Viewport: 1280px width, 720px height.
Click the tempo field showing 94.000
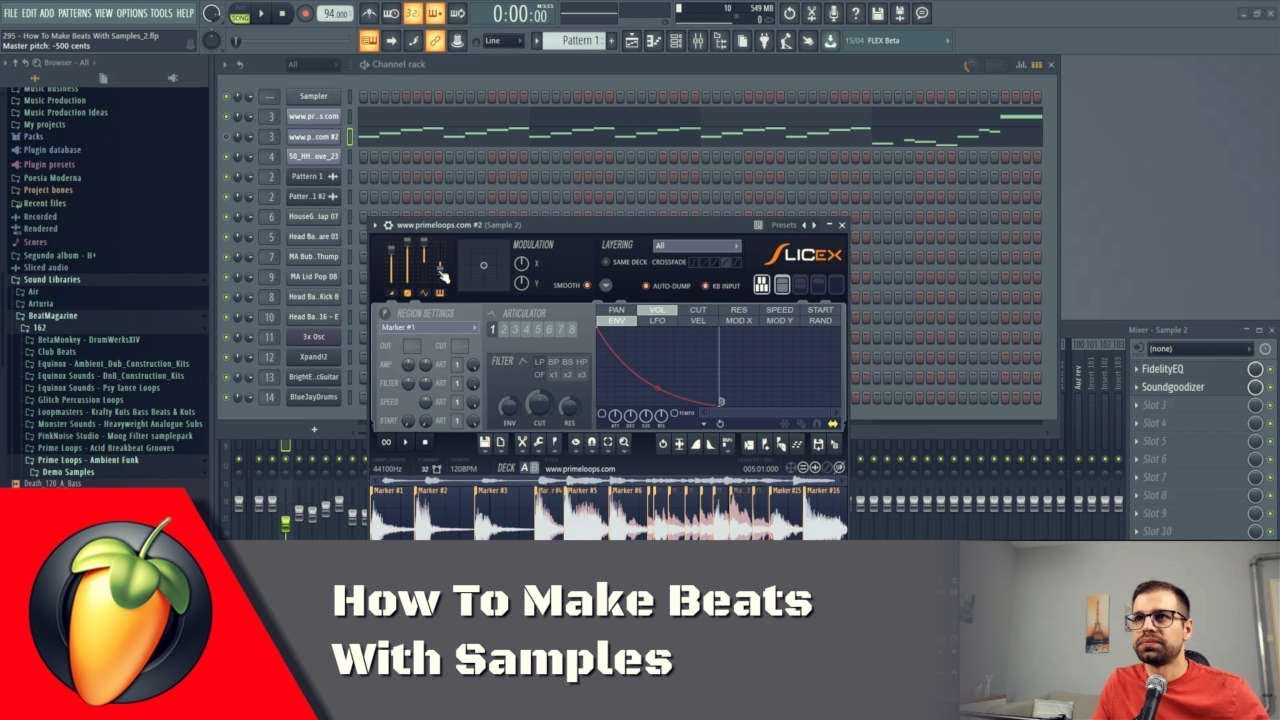pos(335,14)
